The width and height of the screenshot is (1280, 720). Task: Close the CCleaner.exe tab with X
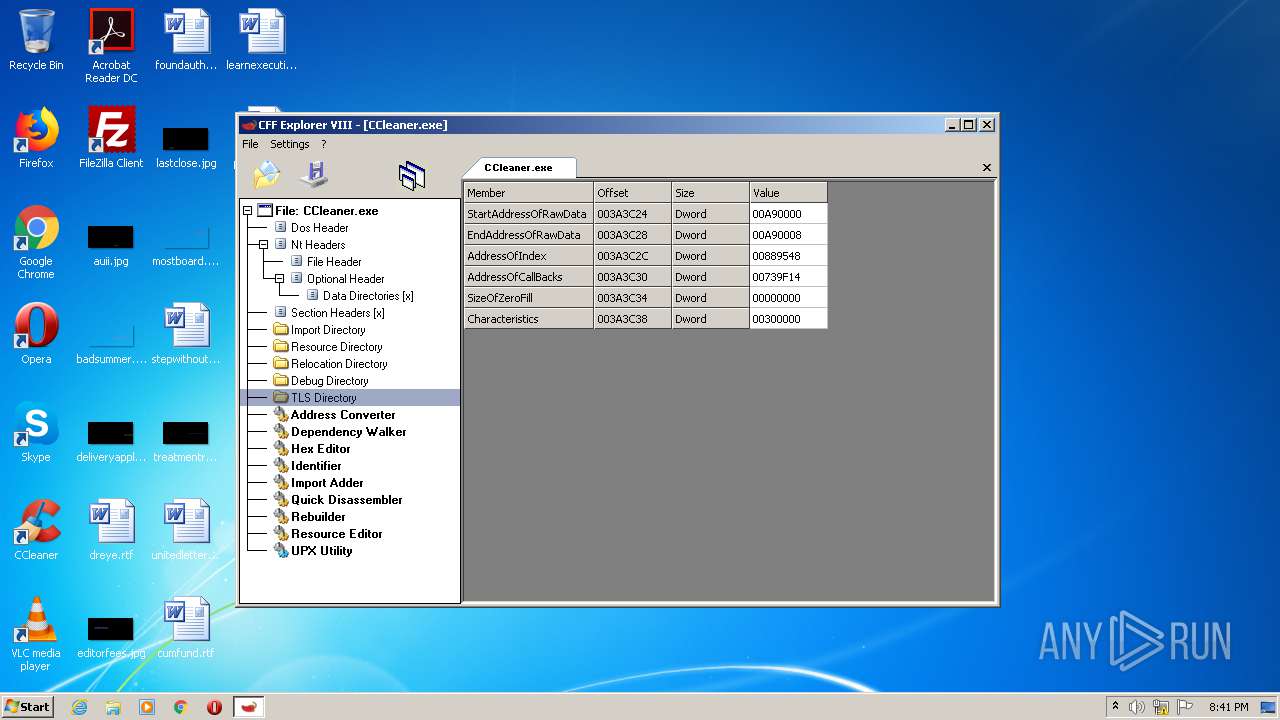pyautogui.click(x=987, y=168)
